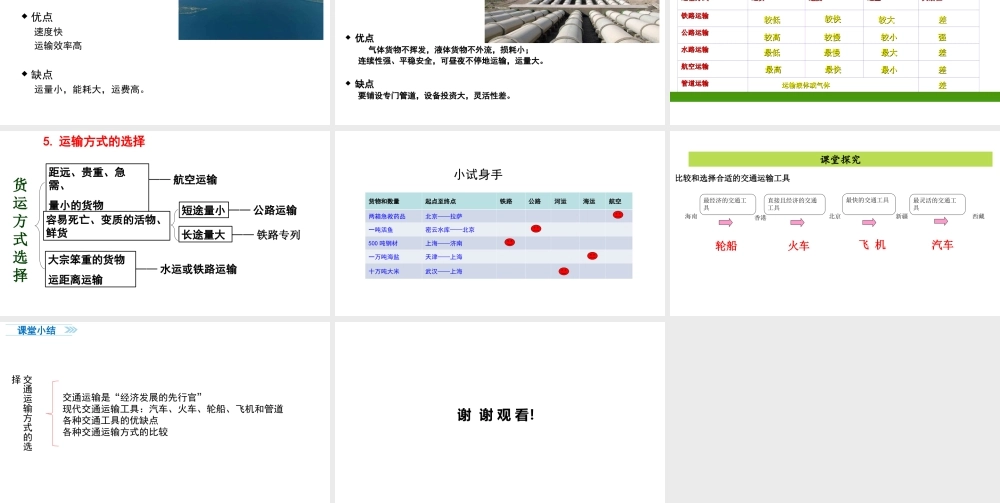Viewport: 1000px width, 503px height.
Task: Click the red dot in the 十万吨大米 row
Action: pos(564,271)
